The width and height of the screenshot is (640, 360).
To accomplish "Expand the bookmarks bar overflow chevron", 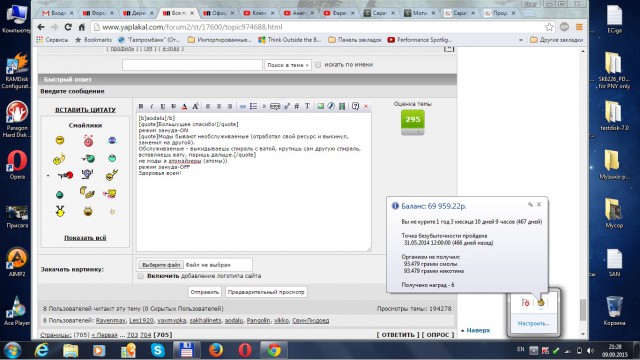I will pos(520,40).
